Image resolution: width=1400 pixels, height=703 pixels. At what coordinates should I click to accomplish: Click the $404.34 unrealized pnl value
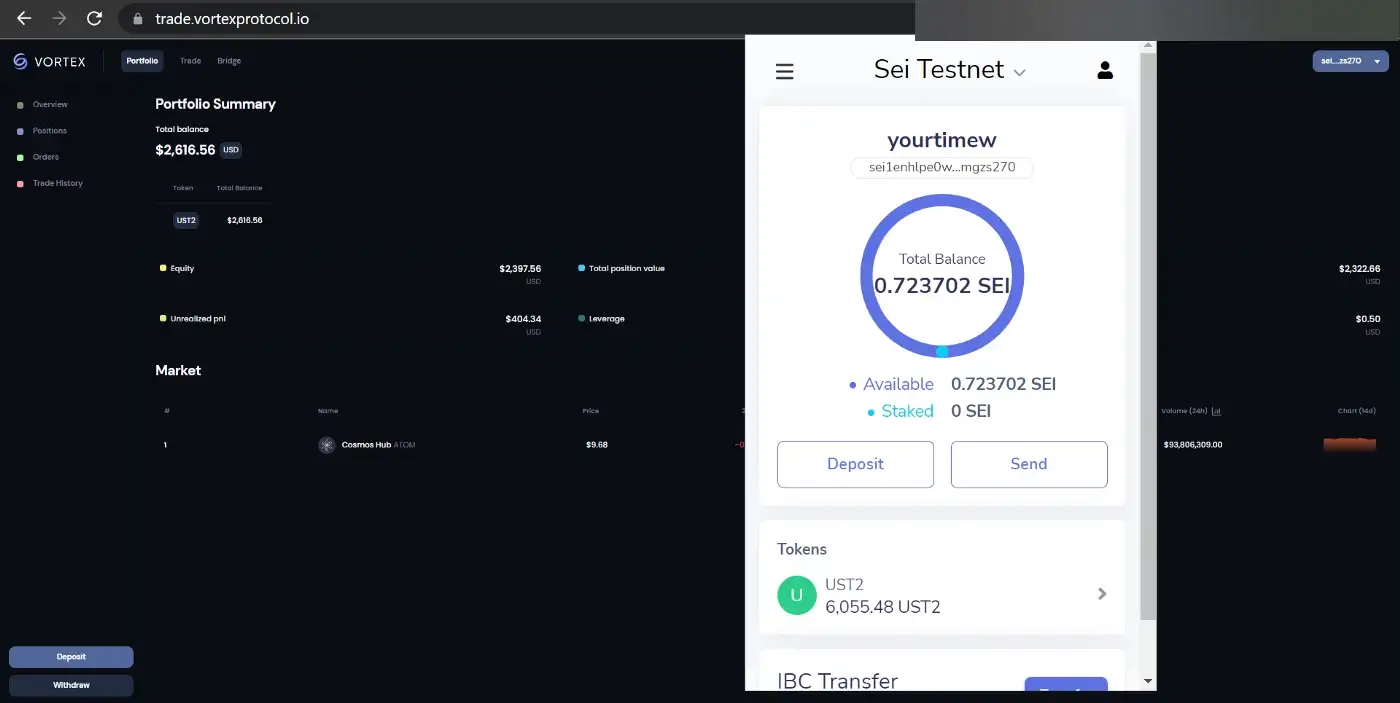[x=523, y=319]
